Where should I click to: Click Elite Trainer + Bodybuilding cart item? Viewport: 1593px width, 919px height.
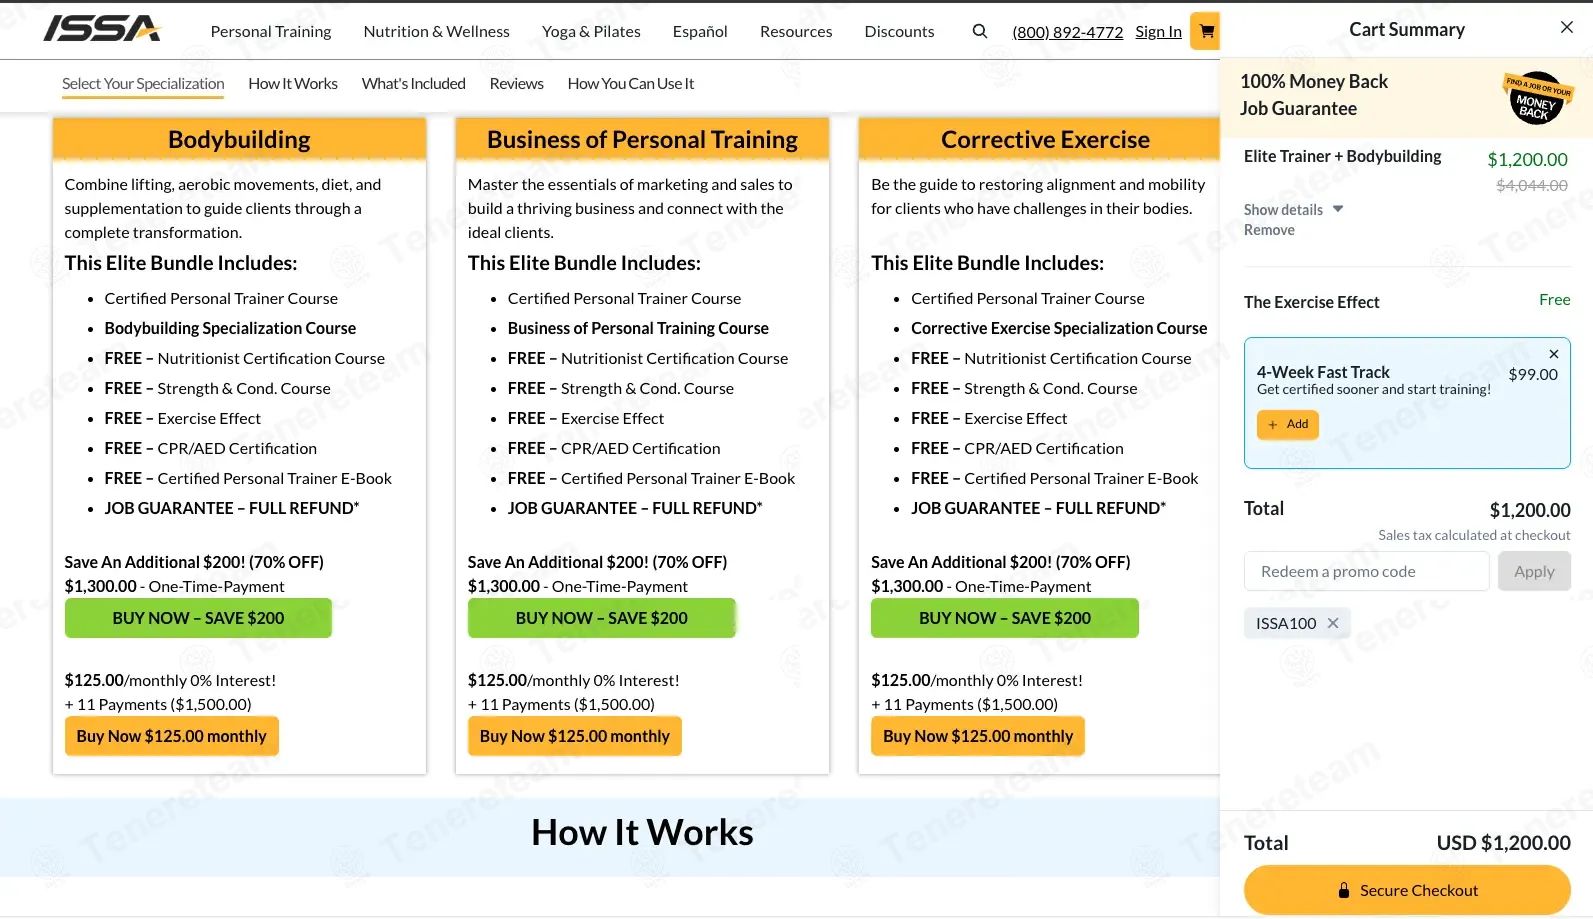[x=1342, y=156]
